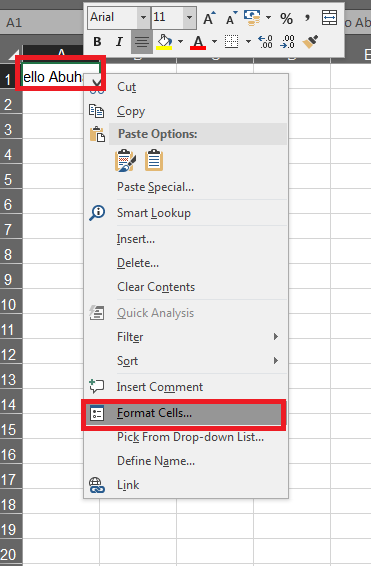
Task: Select Paste Values clipboard icon
Action: tap(154, 160)
